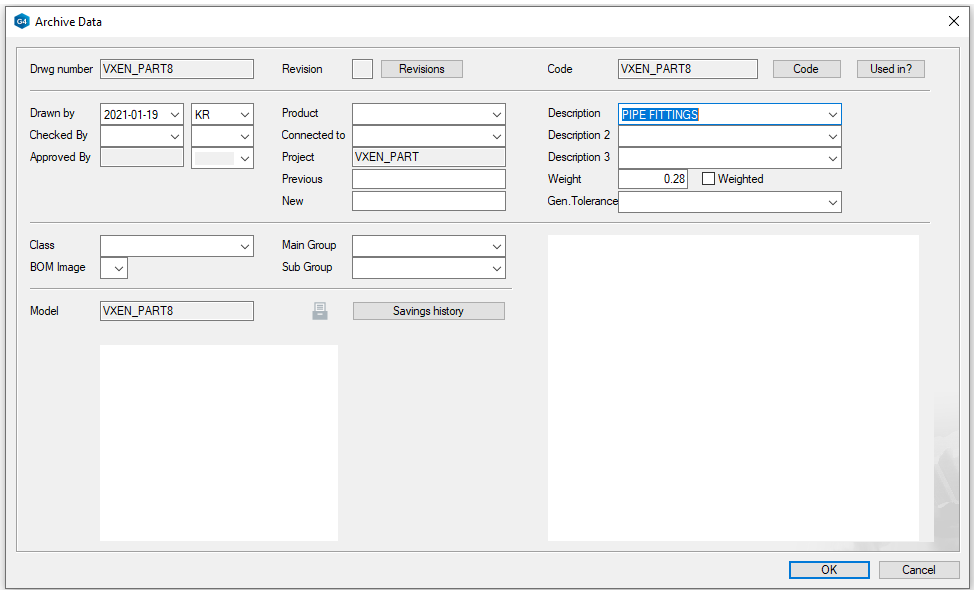Open the Class dropdown
The height and width of the screenshot is (596, 976).
pyautogui.click(x=245, y=246)
